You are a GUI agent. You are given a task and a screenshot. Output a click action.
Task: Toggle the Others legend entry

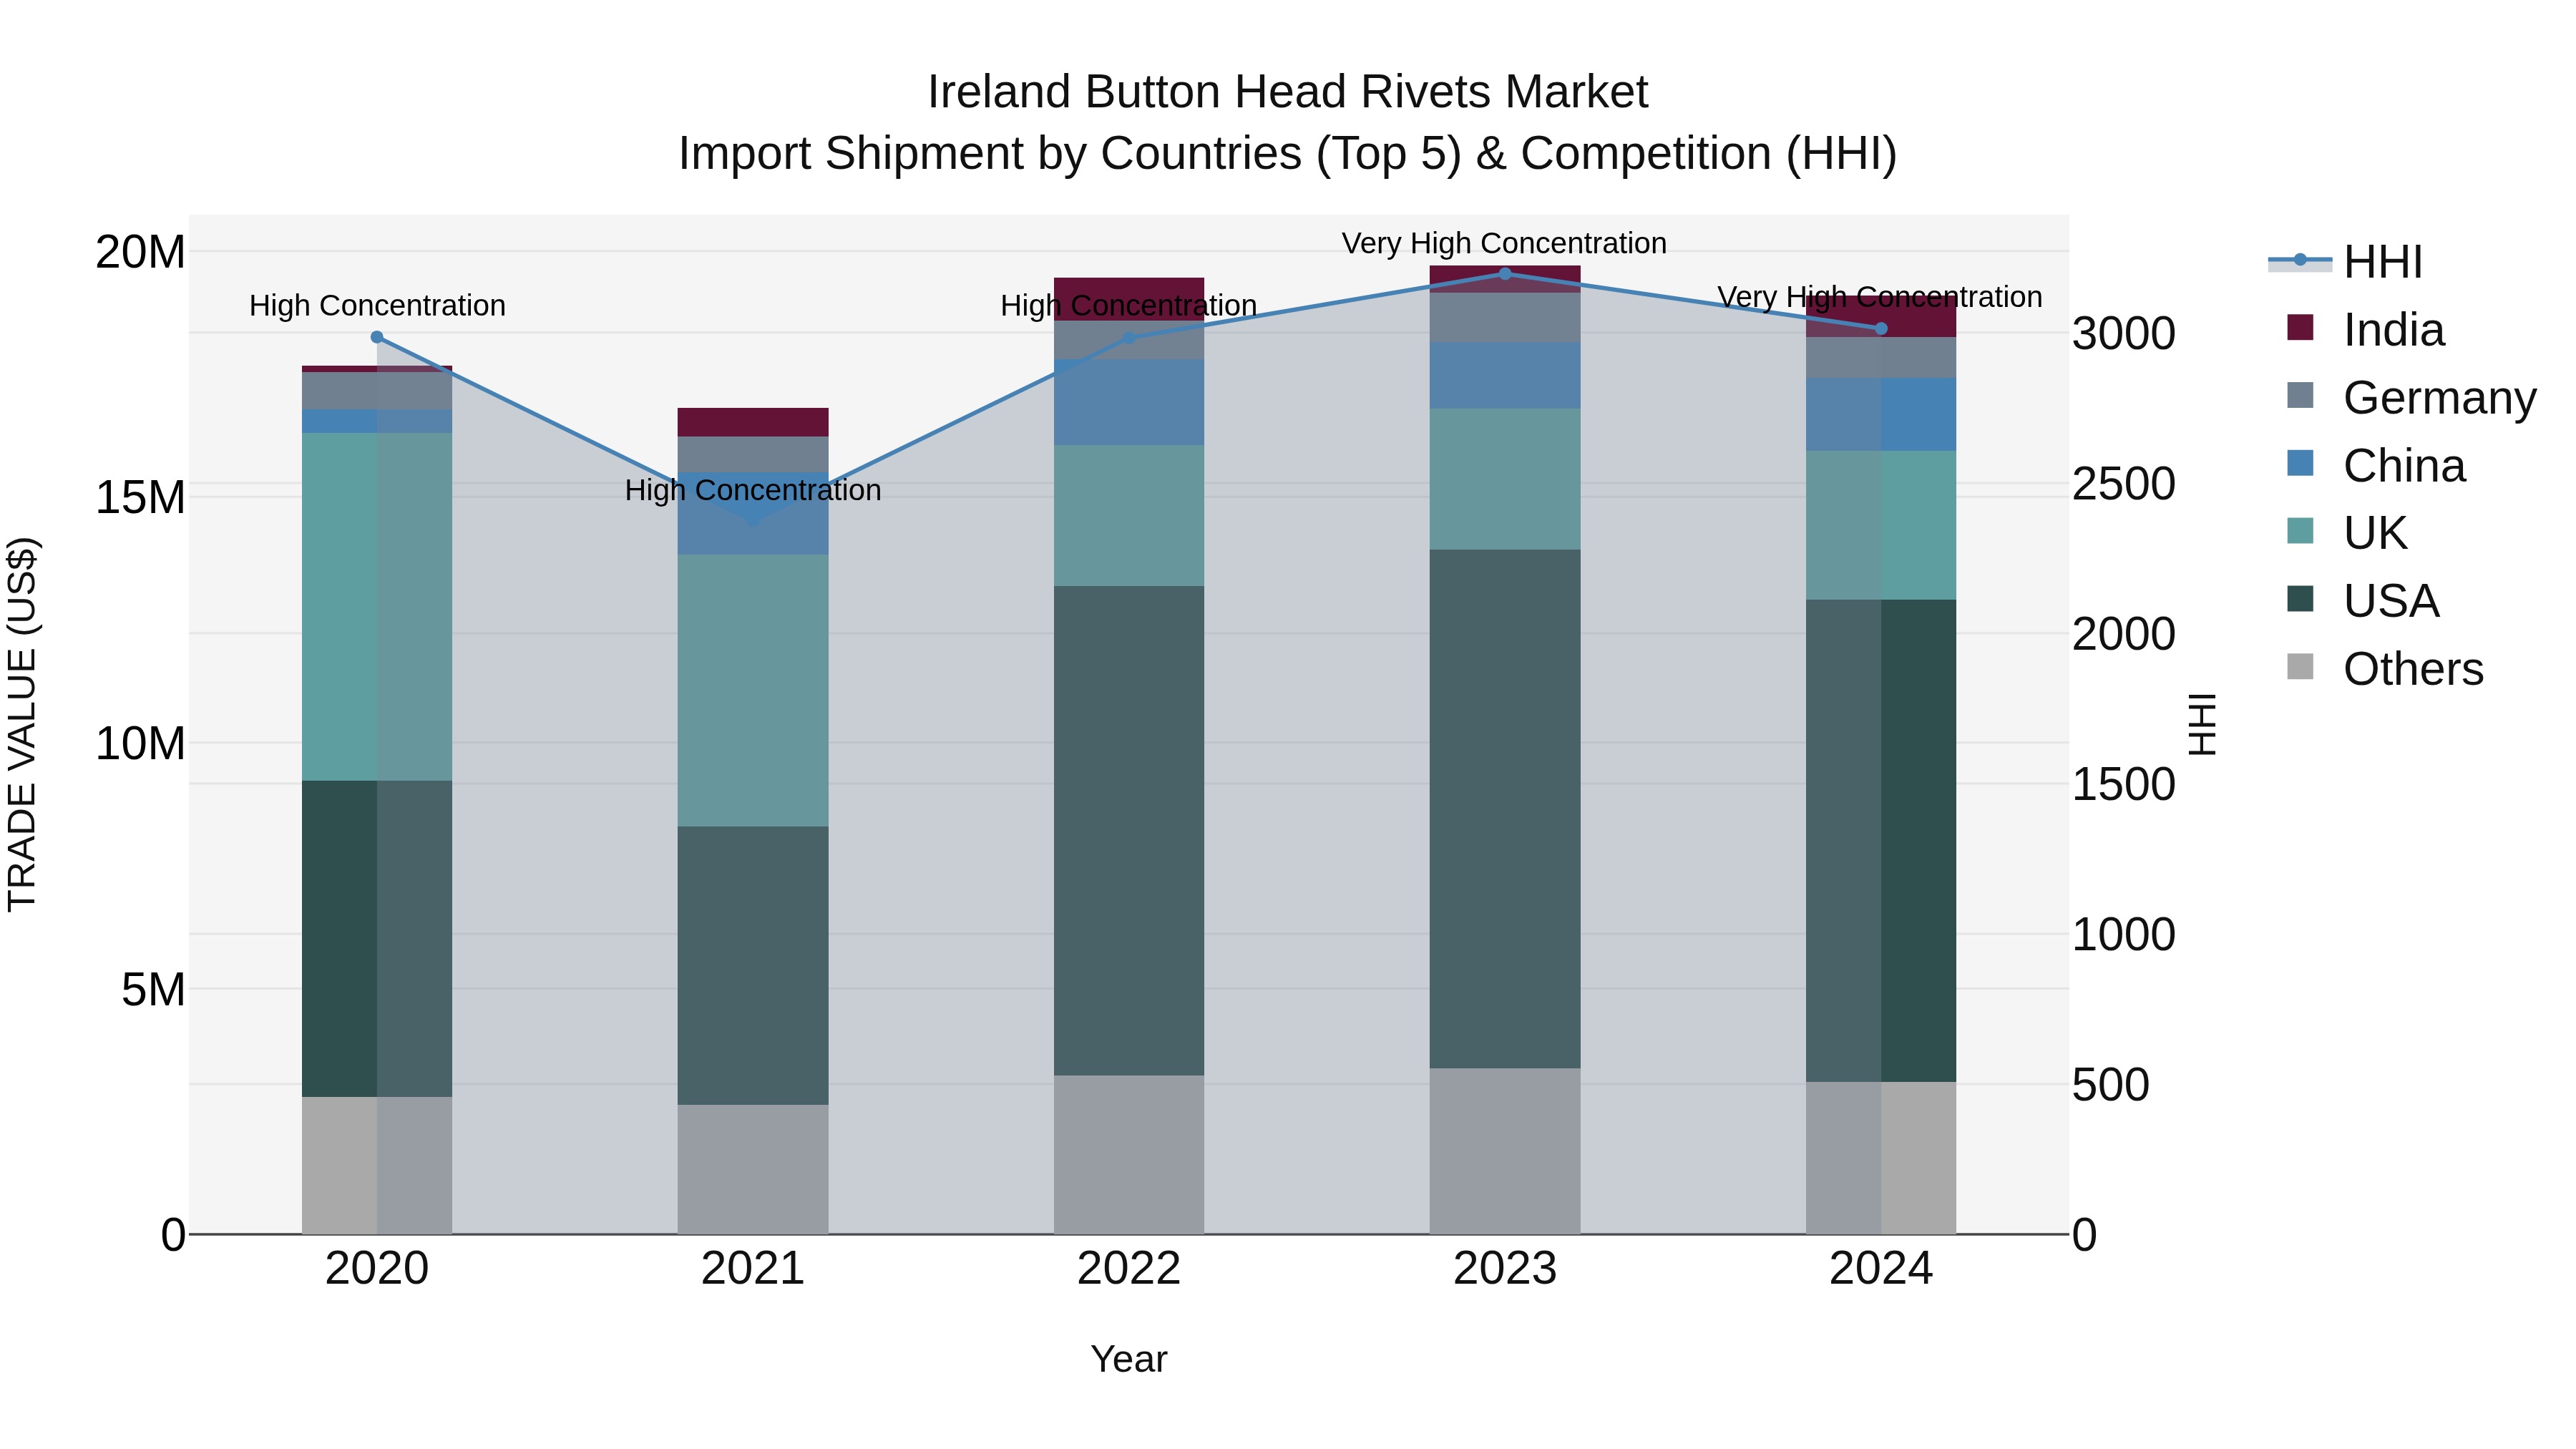point(2385,669)
